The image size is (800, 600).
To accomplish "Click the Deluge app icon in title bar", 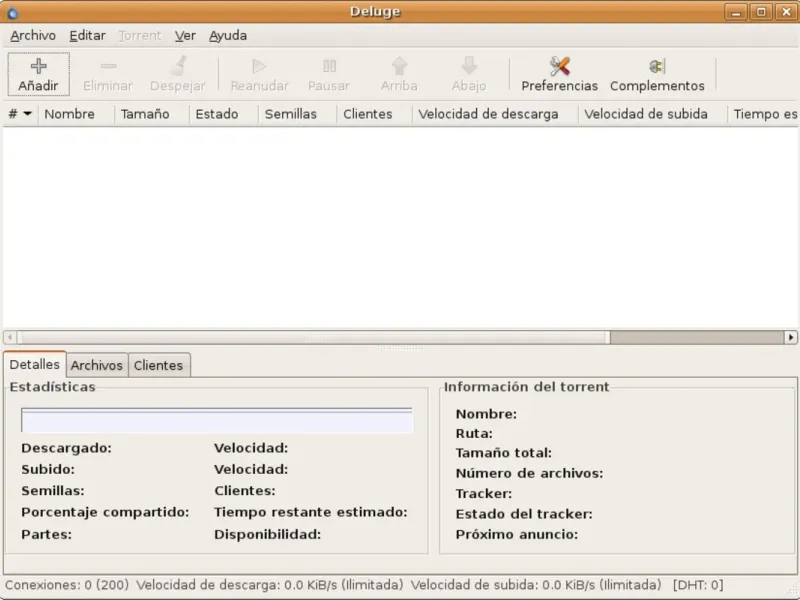I will [x=12, y=12].
